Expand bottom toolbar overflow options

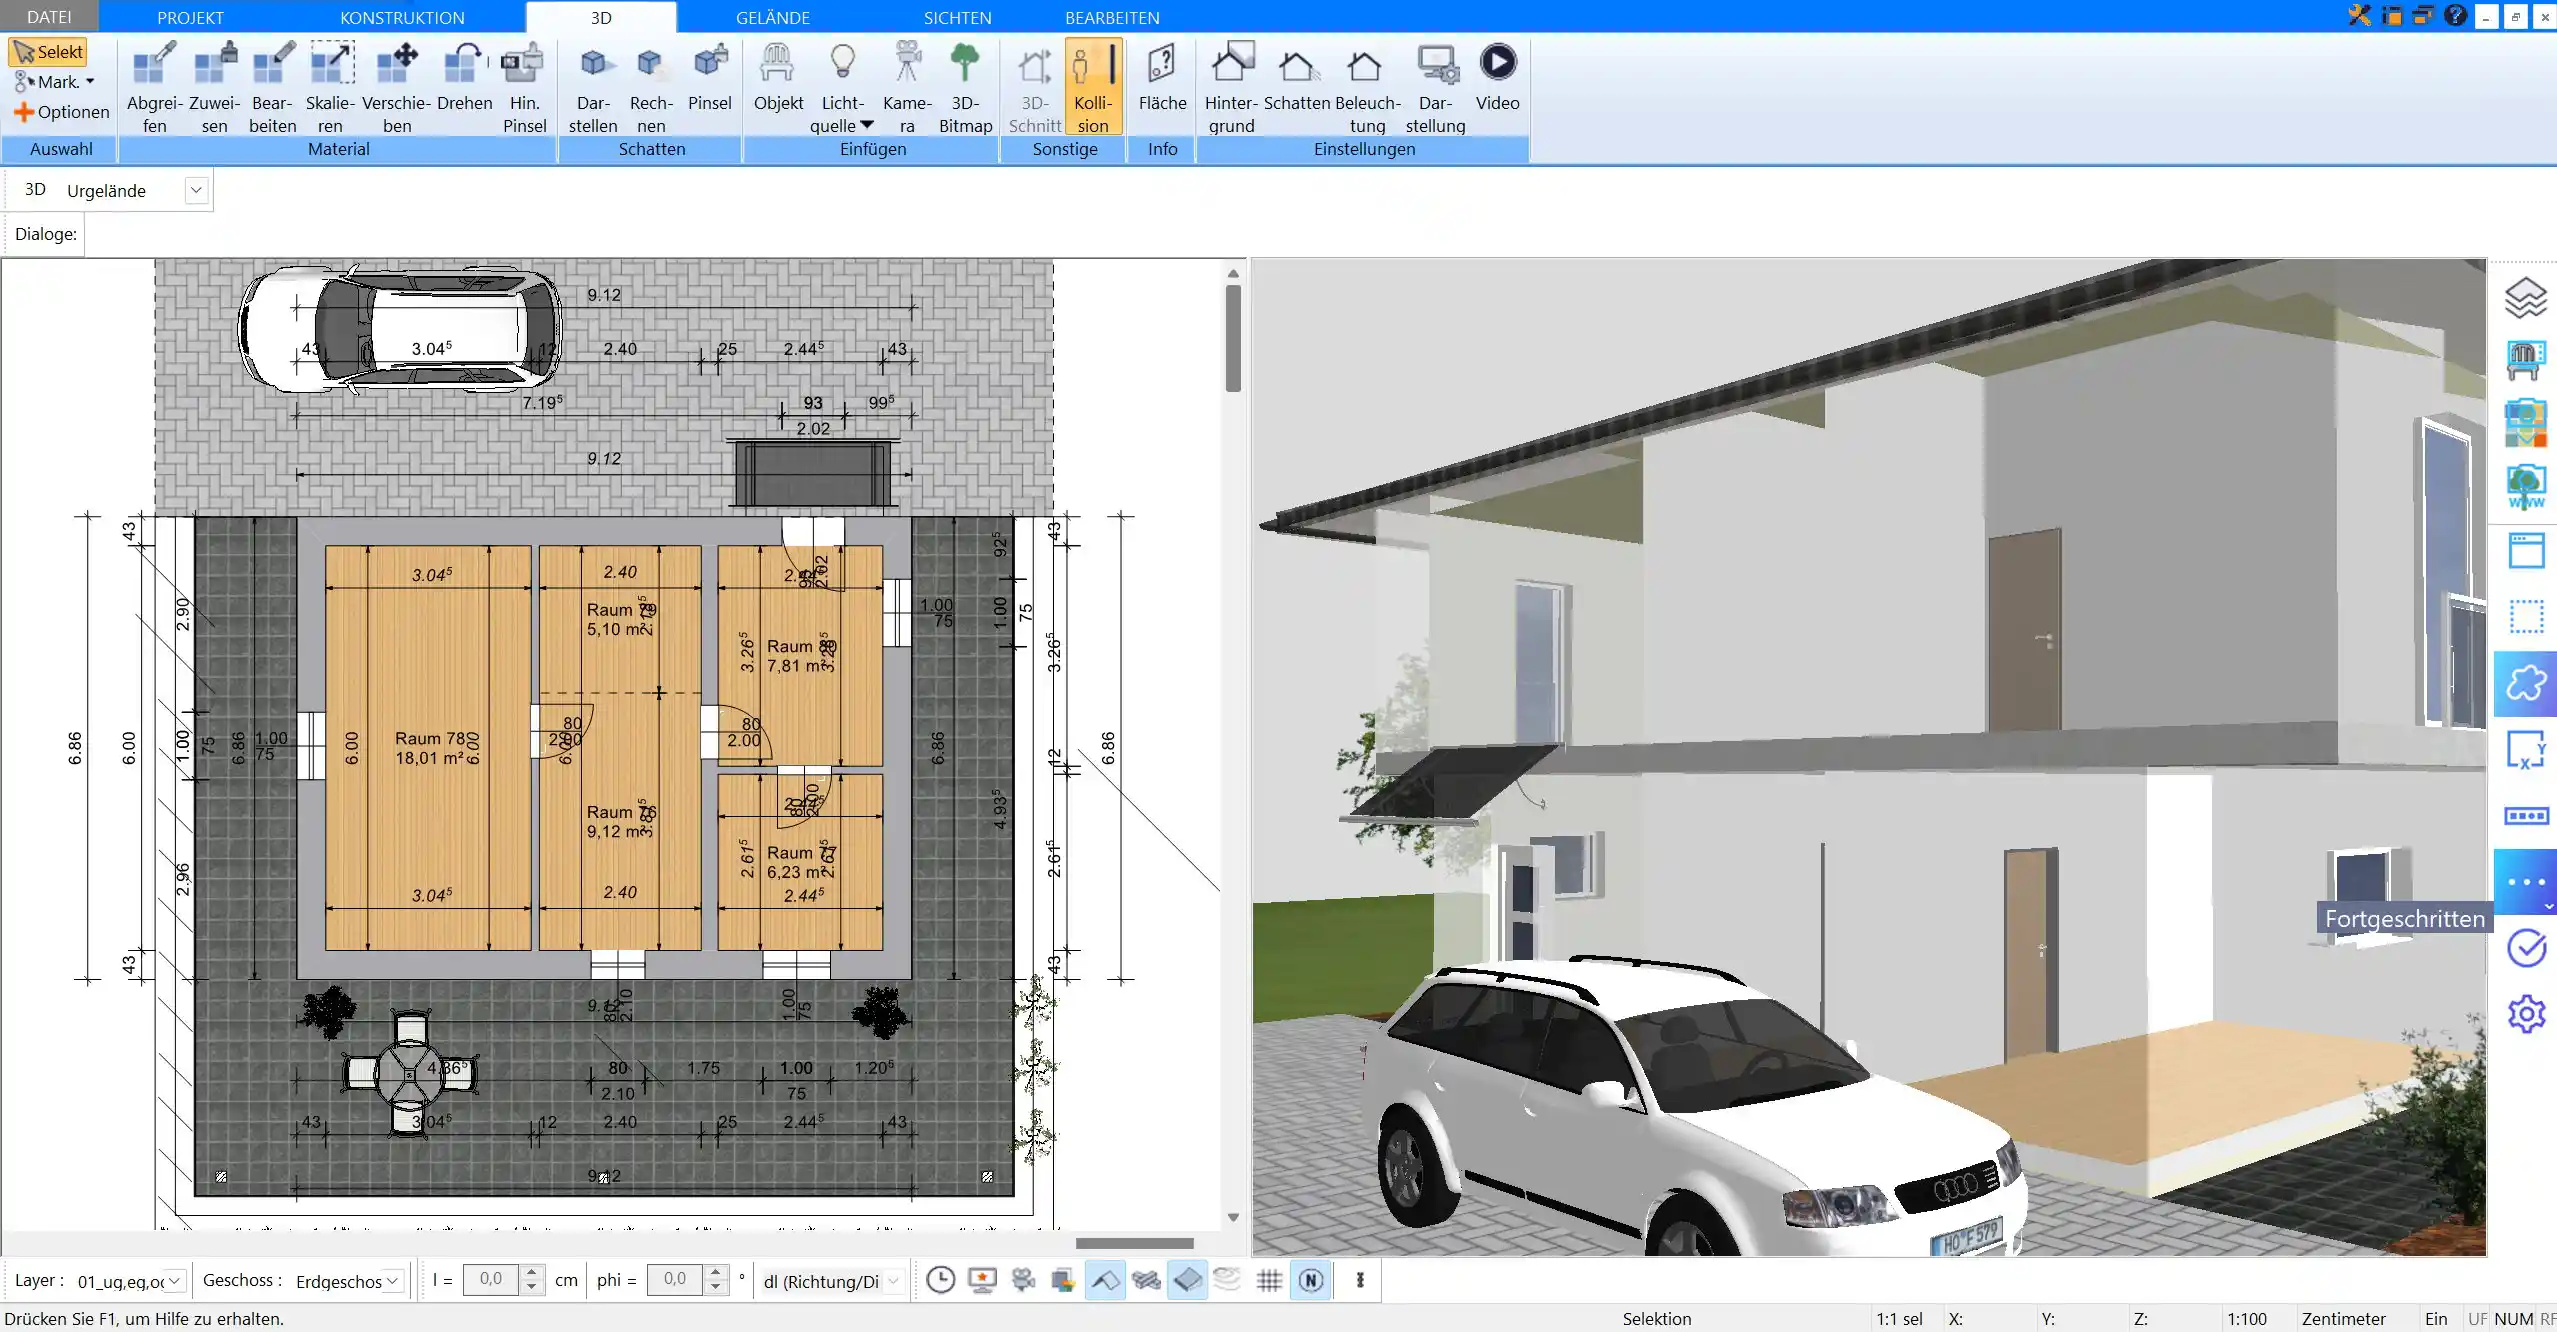[x=1360, y=1280]
